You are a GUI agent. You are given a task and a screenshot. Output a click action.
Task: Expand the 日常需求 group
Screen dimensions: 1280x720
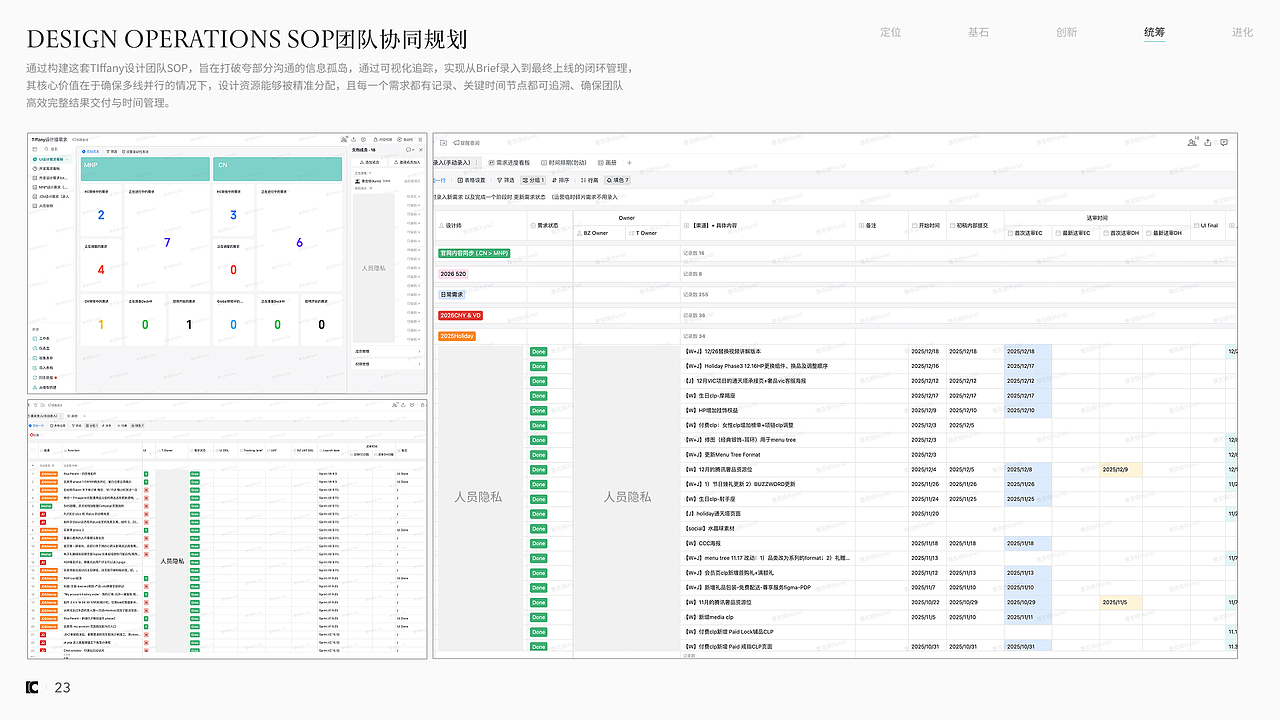(452, 295)
